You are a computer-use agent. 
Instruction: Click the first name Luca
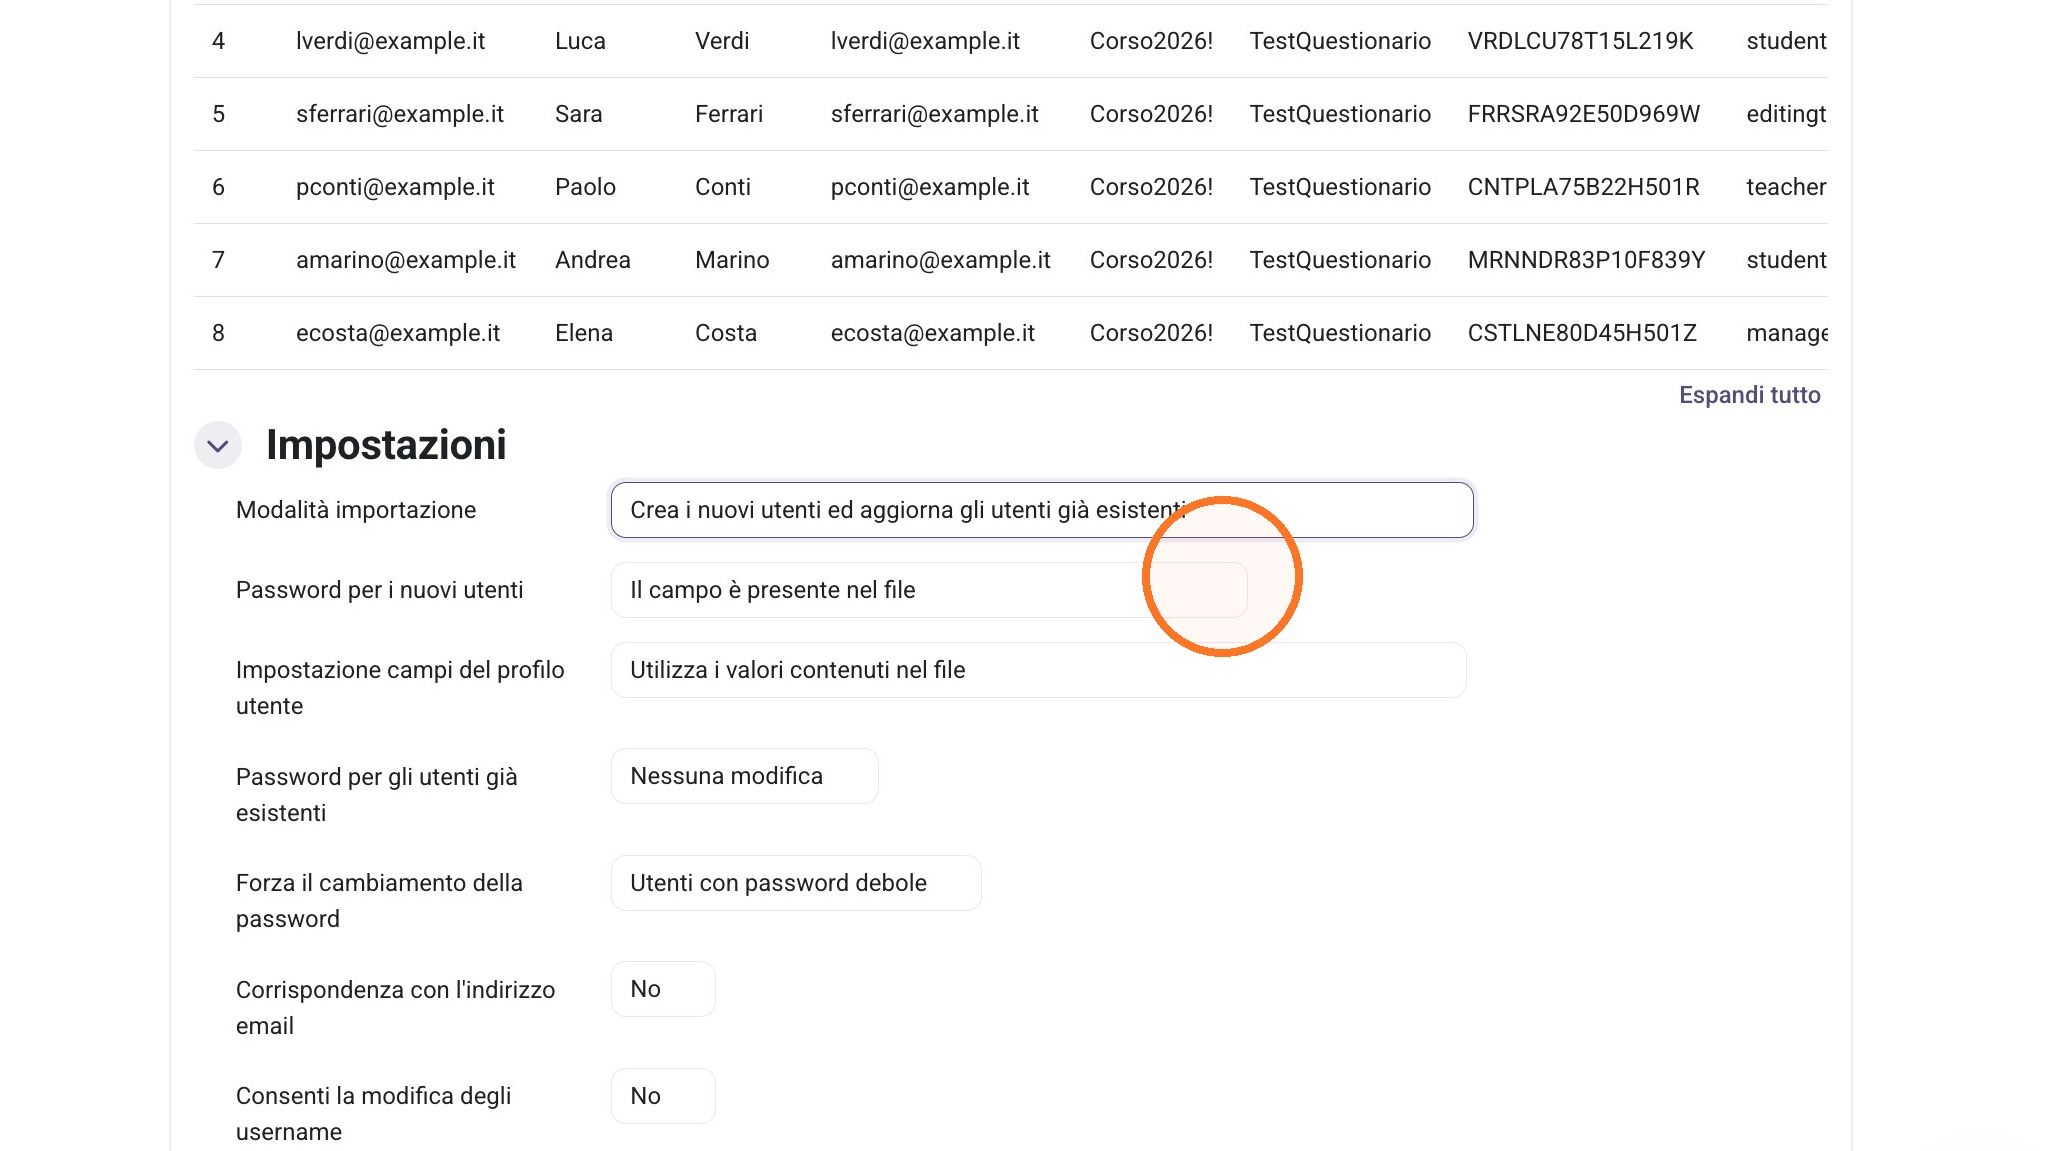coord(580,41)
